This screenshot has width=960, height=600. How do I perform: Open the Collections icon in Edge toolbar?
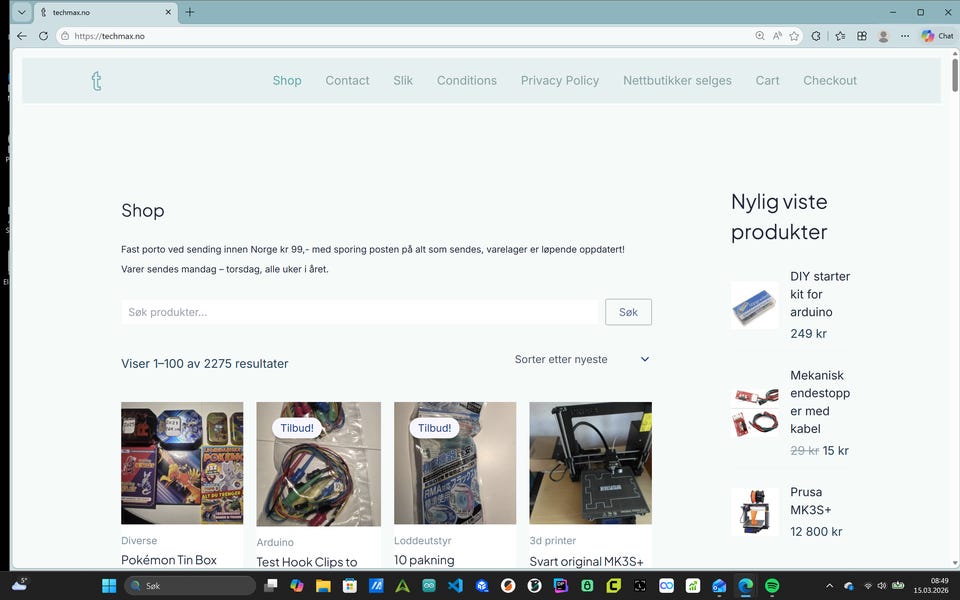[x=862, y=36]
